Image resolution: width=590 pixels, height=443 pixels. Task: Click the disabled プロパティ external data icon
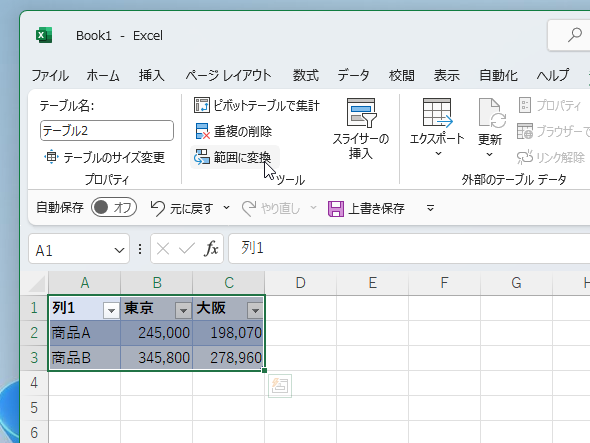click(x=525, y=105)
